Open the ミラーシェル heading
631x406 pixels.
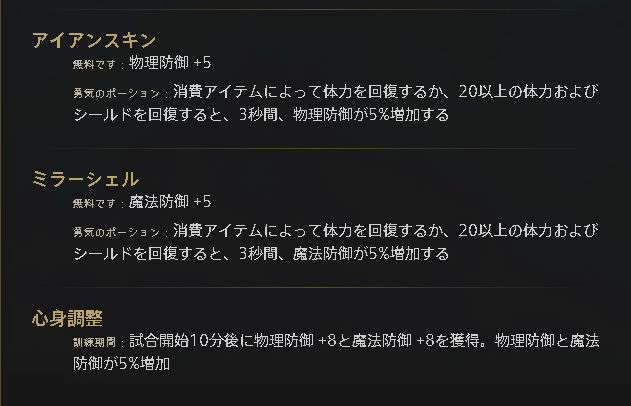coord(86,179)
